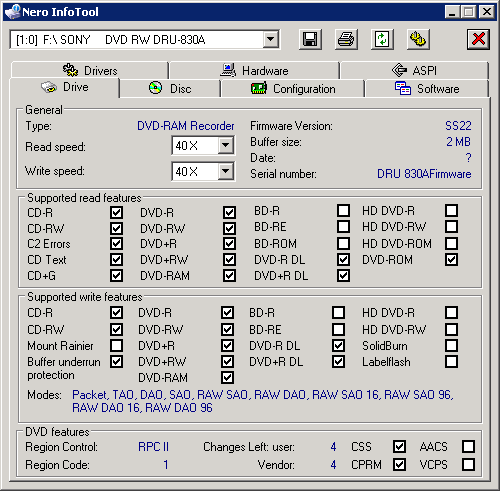Switch to the Hardware tab
Screen dimensions: 500x491
pos(254,70)
